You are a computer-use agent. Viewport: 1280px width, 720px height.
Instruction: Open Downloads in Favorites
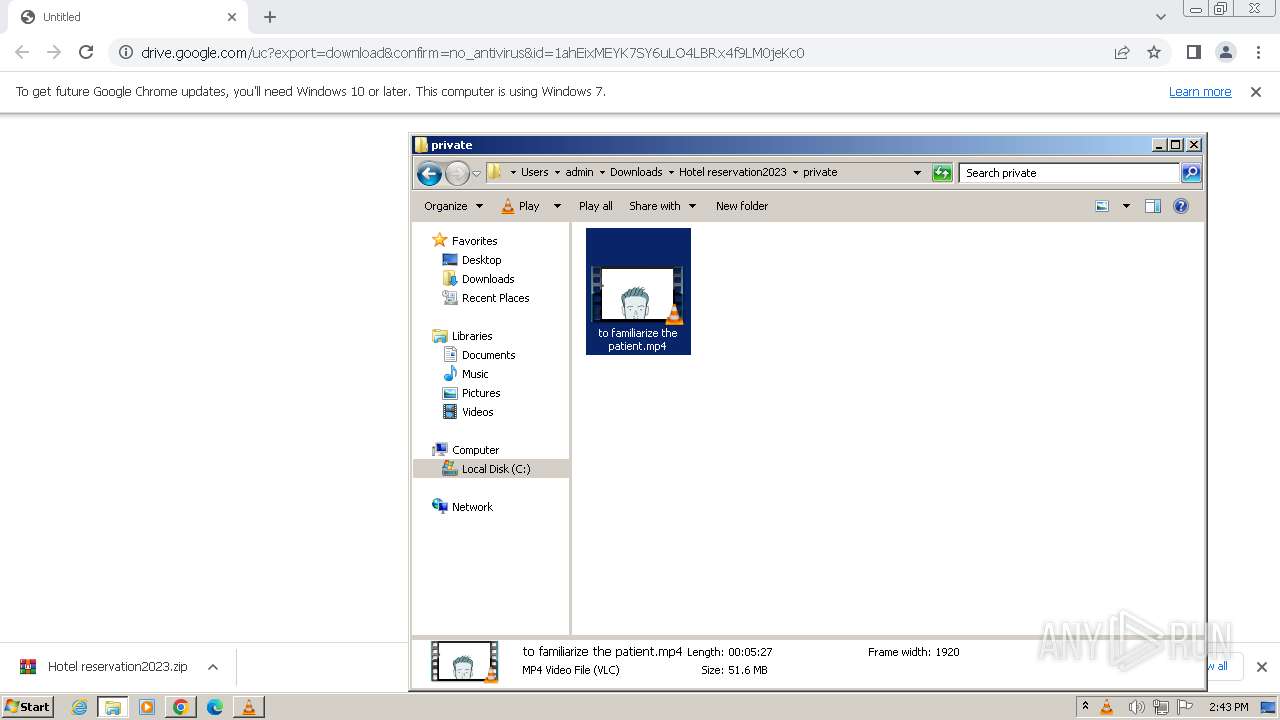[x=488, y=279]
